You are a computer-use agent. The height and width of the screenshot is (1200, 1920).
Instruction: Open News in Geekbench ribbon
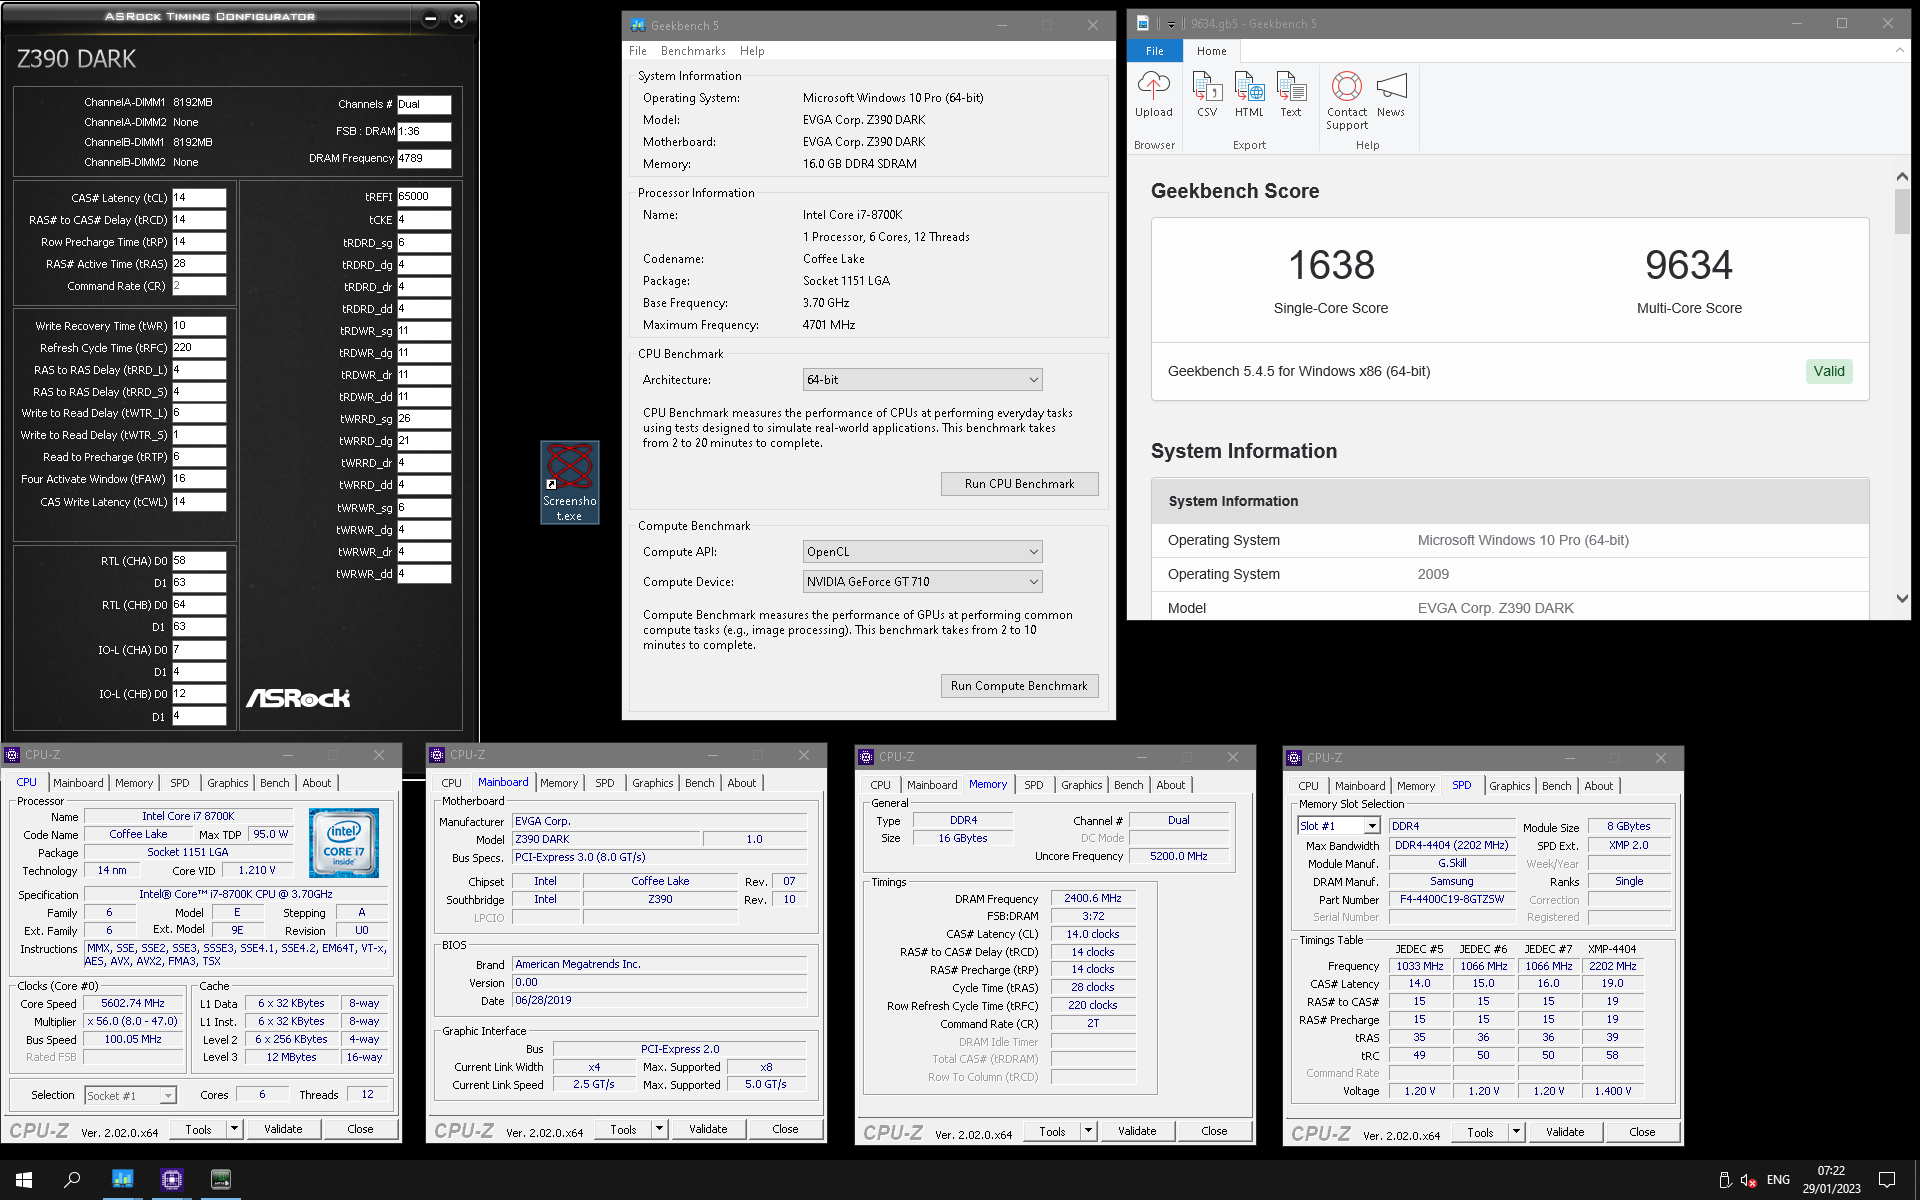coord(1391,95)
